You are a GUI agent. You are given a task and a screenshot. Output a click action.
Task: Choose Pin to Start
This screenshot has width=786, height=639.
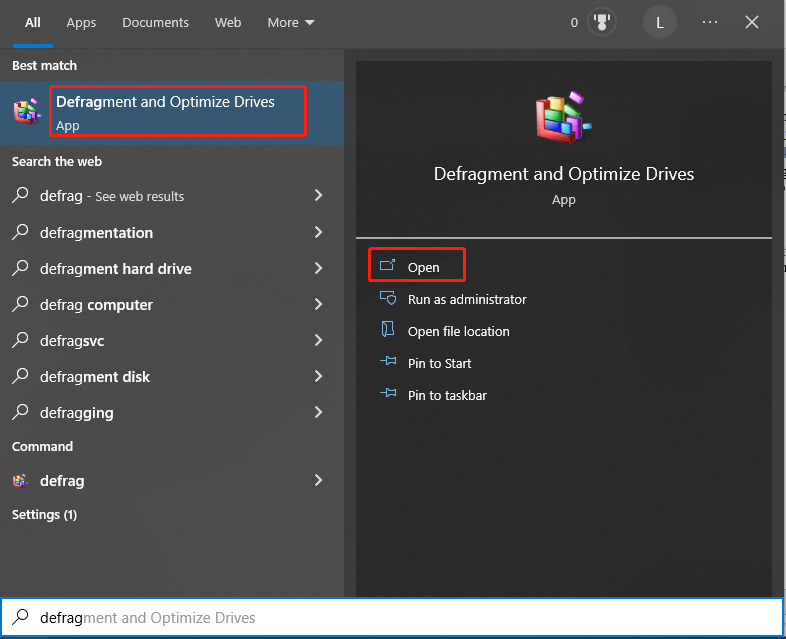point(440,363)
